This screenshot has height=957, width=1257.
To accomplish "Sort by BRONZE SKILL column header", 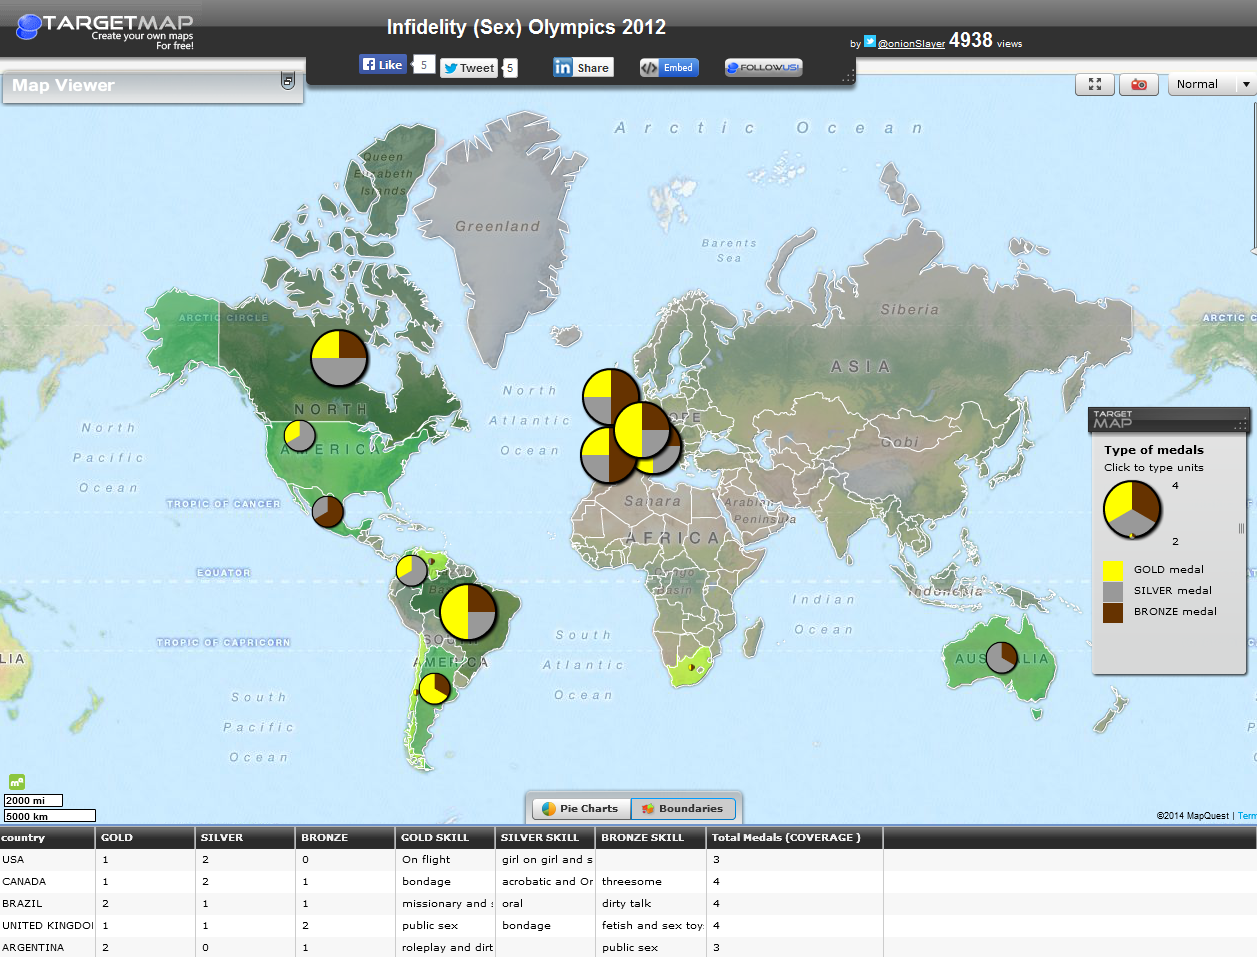I will click(650, 838).
